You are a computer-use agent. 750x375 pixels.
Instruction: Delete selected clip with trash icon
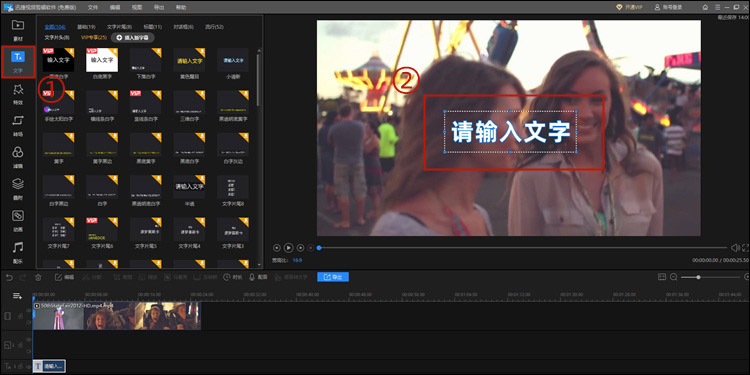coord(38,277)
